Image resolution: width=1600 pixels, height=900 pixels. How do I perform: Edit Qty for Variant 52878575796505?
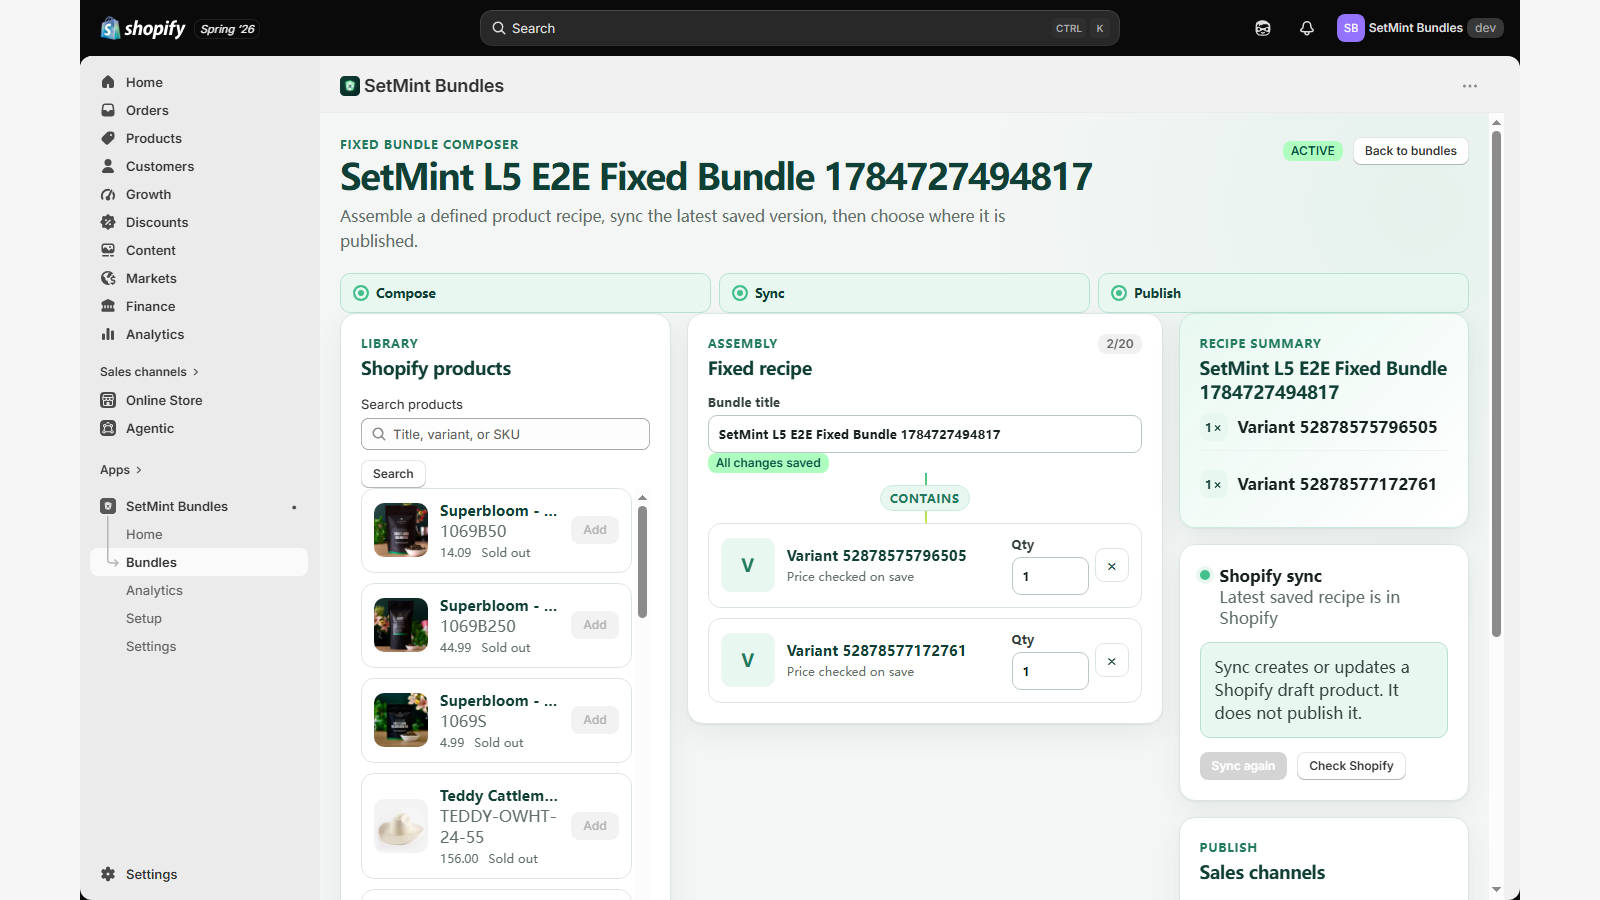[1050, 576]
